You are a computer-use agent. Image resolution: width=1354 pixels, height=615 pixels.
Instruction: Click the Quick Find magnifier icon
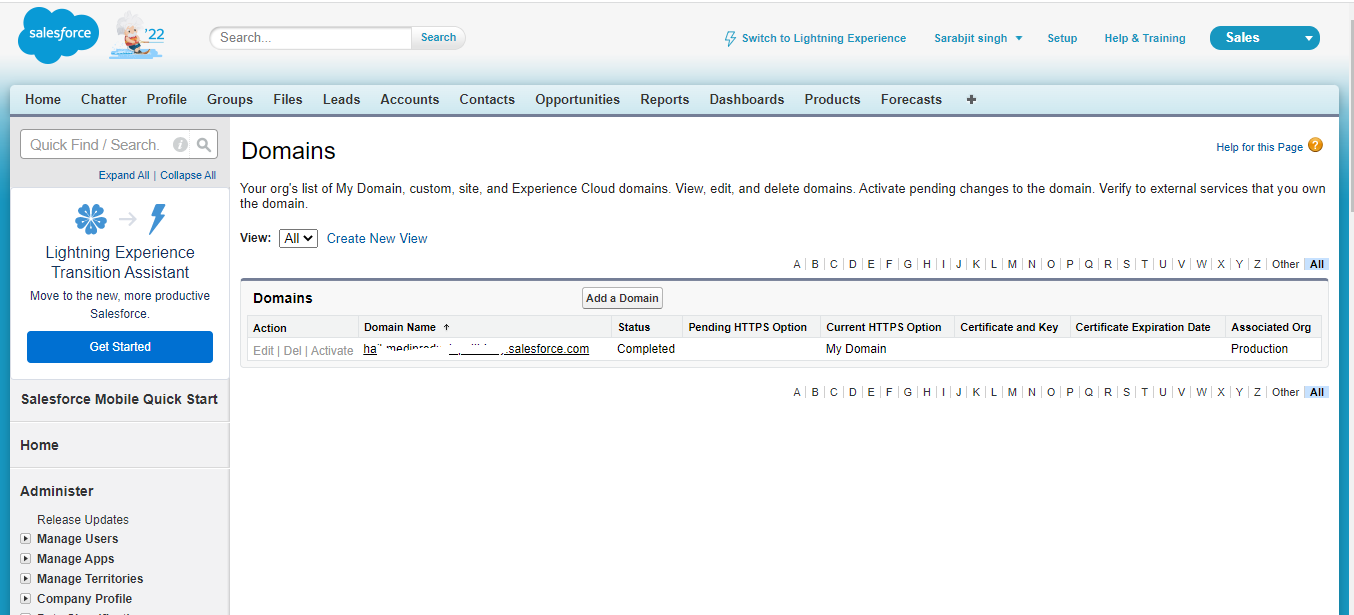(204, 145)
